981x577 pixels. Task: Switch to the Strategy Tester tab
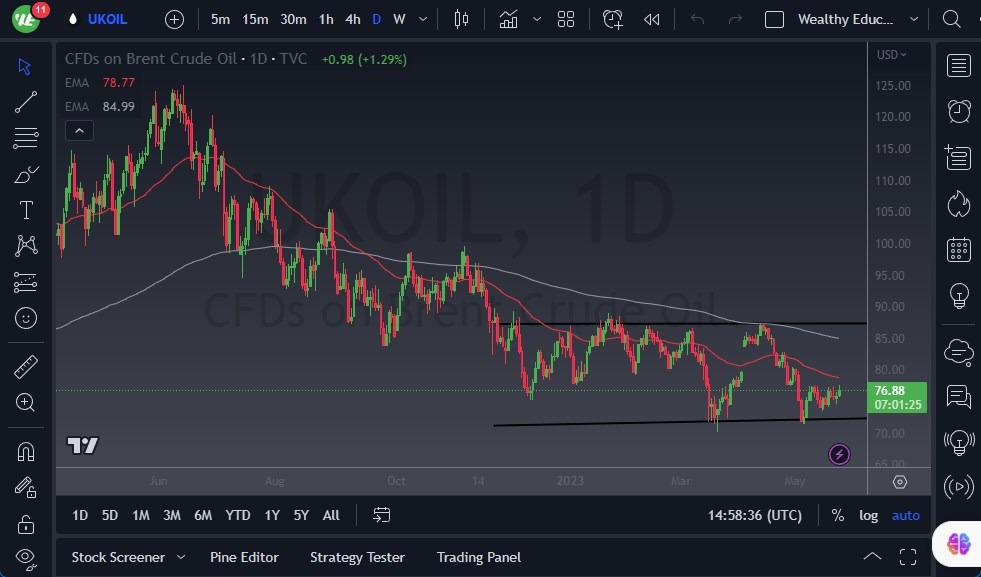coord(357,557)
